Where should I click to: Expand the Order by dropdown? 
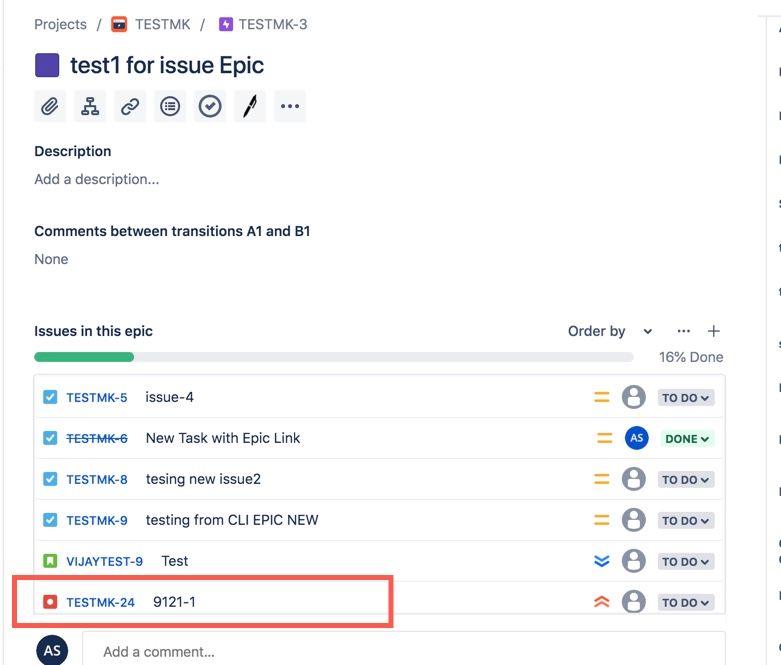(610, 331)
